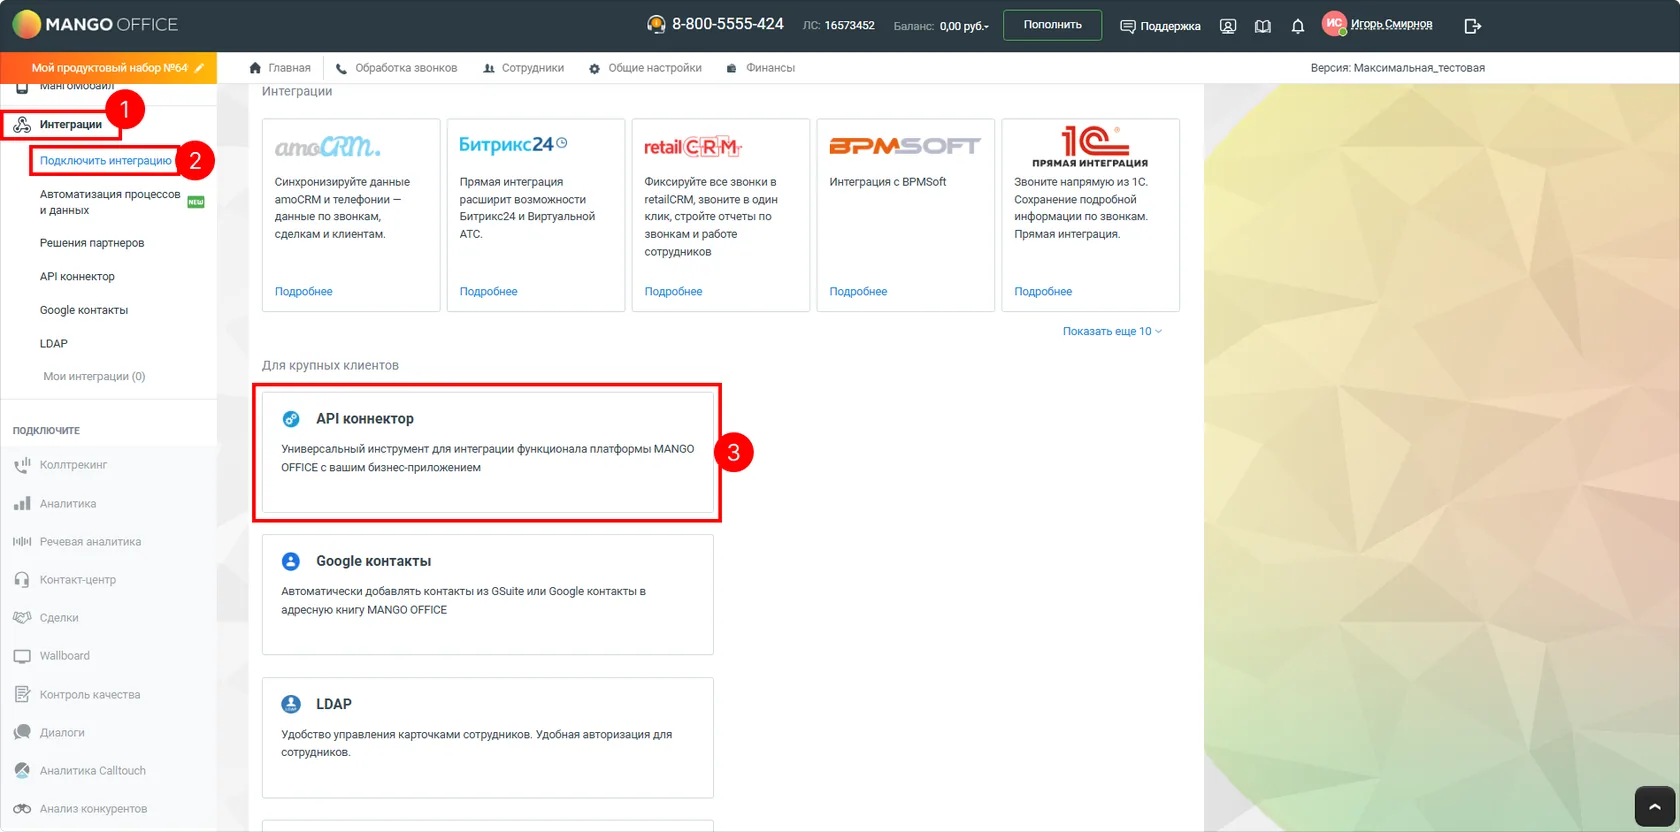
Task: Click the scroll-to-top arrow button
Action: point(1654,806)
